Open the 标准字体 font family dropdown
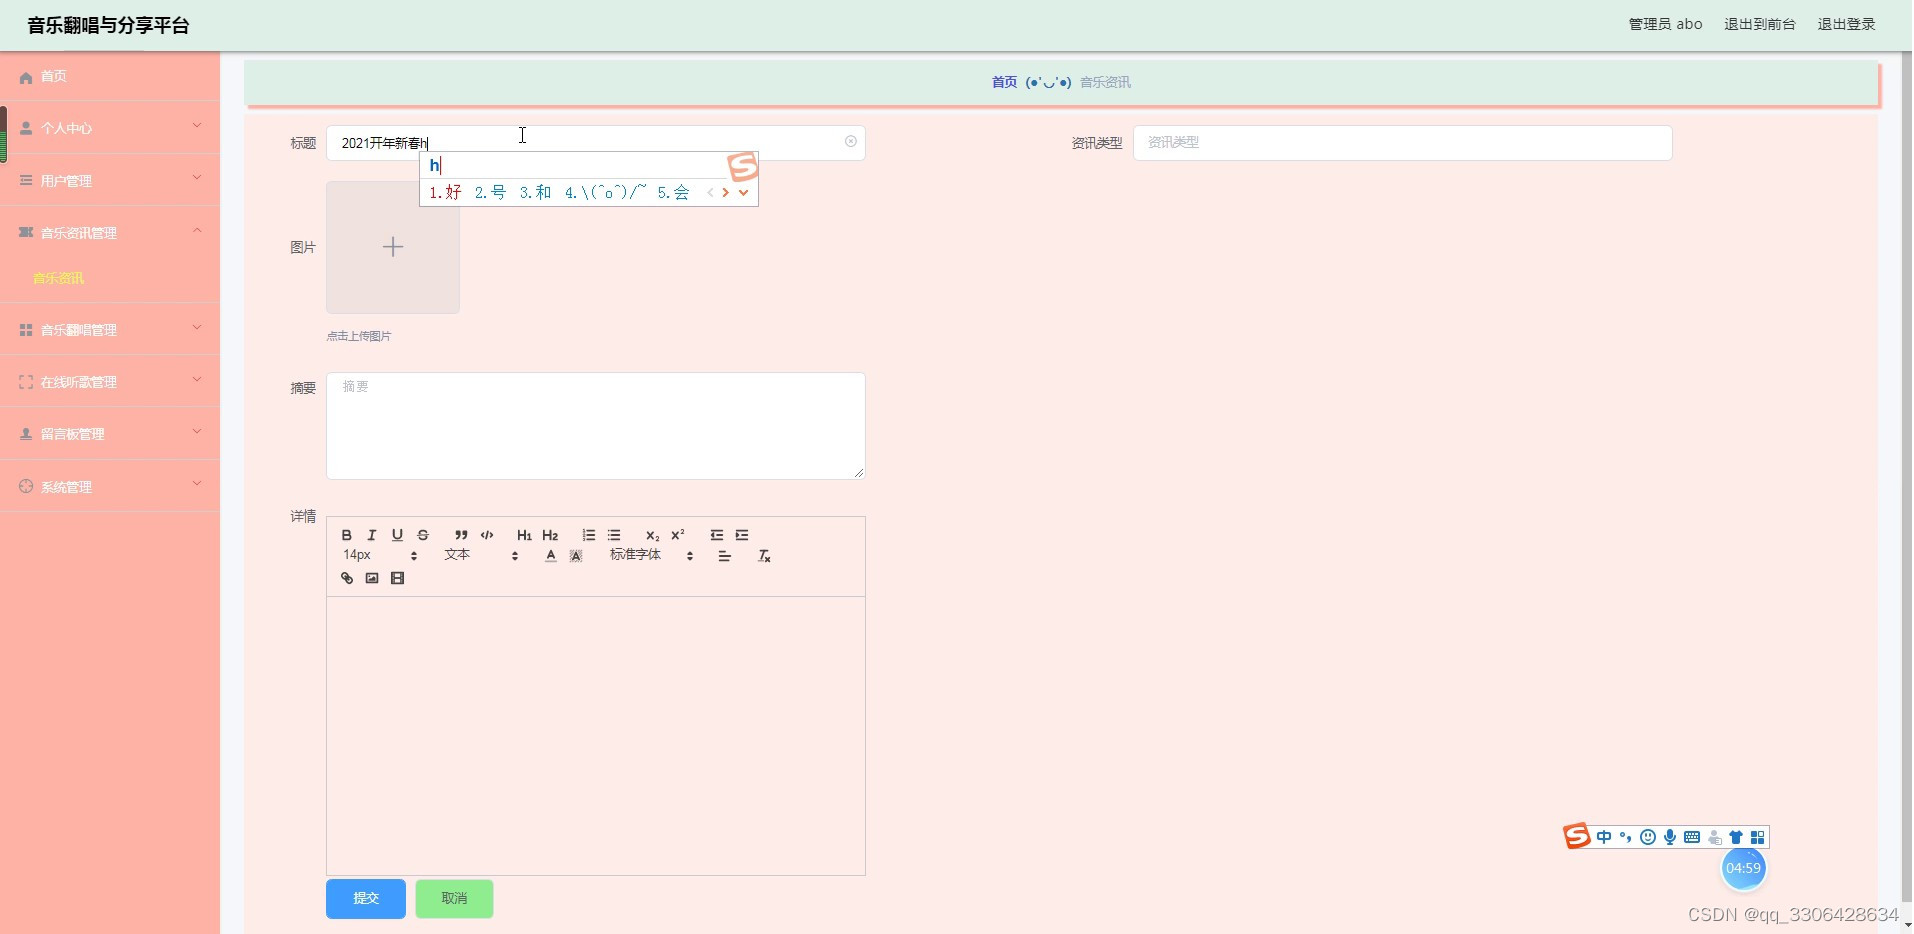Image resolution: width=1914 pixels, height=934 pixels. click(652, 555)
